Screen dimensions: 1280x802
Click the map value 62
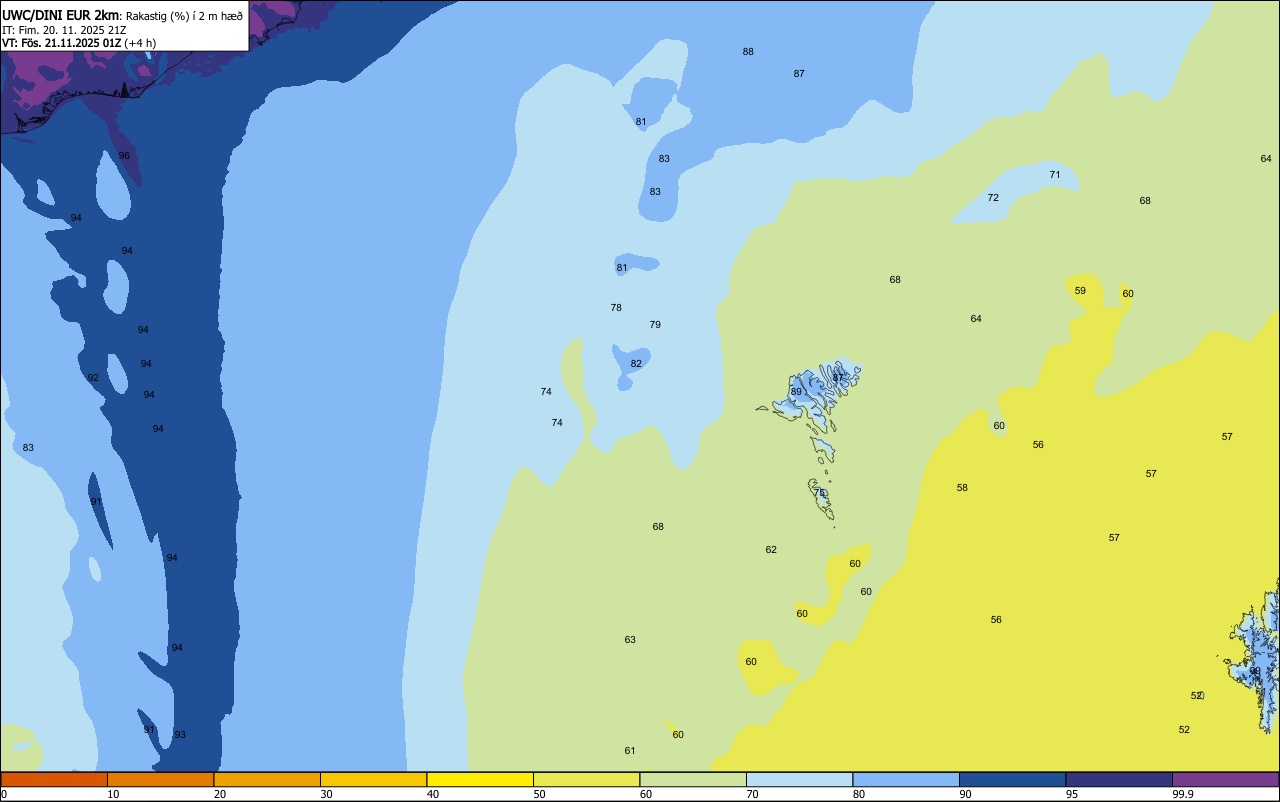[771, 550]
